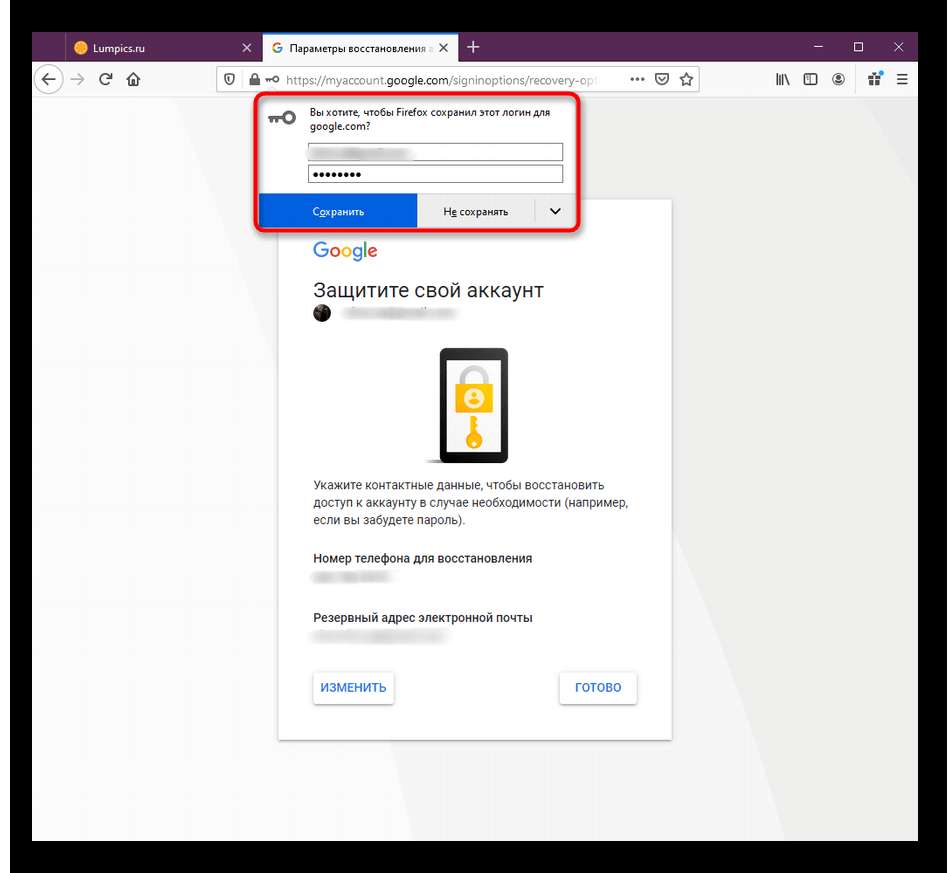Click the forward navigation arrow
950x873 pixels.
tap(78, 79)
